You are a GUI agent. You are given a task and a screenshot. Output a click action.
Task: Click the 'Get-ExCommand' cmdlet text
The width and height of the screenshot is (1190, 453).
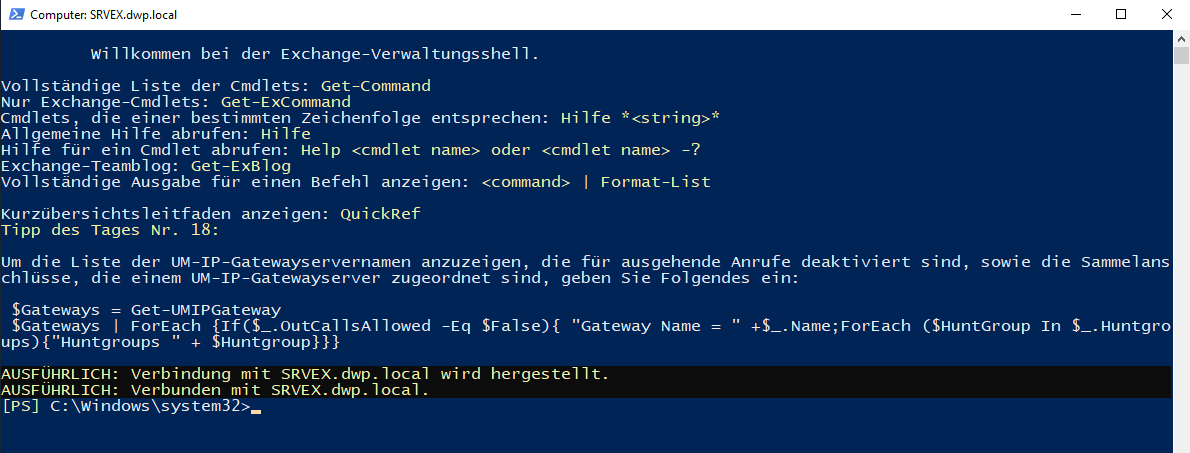click(285, 102)
